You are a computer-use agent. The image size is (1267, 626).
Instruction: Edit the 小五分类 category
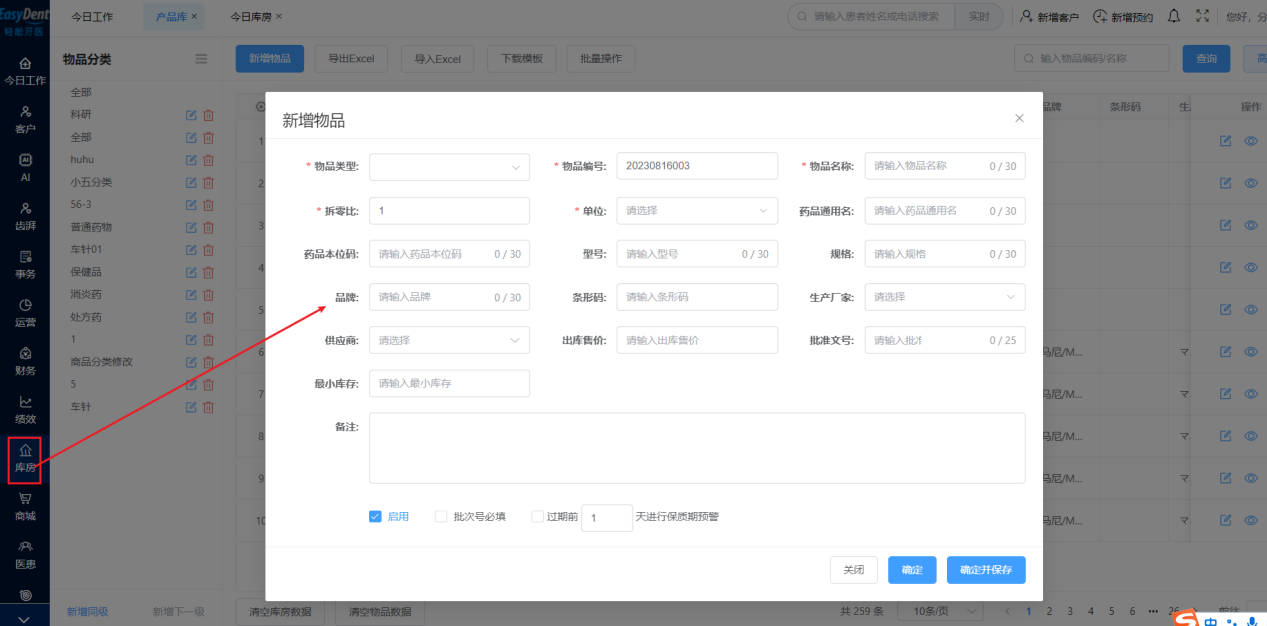click(191, 182)
